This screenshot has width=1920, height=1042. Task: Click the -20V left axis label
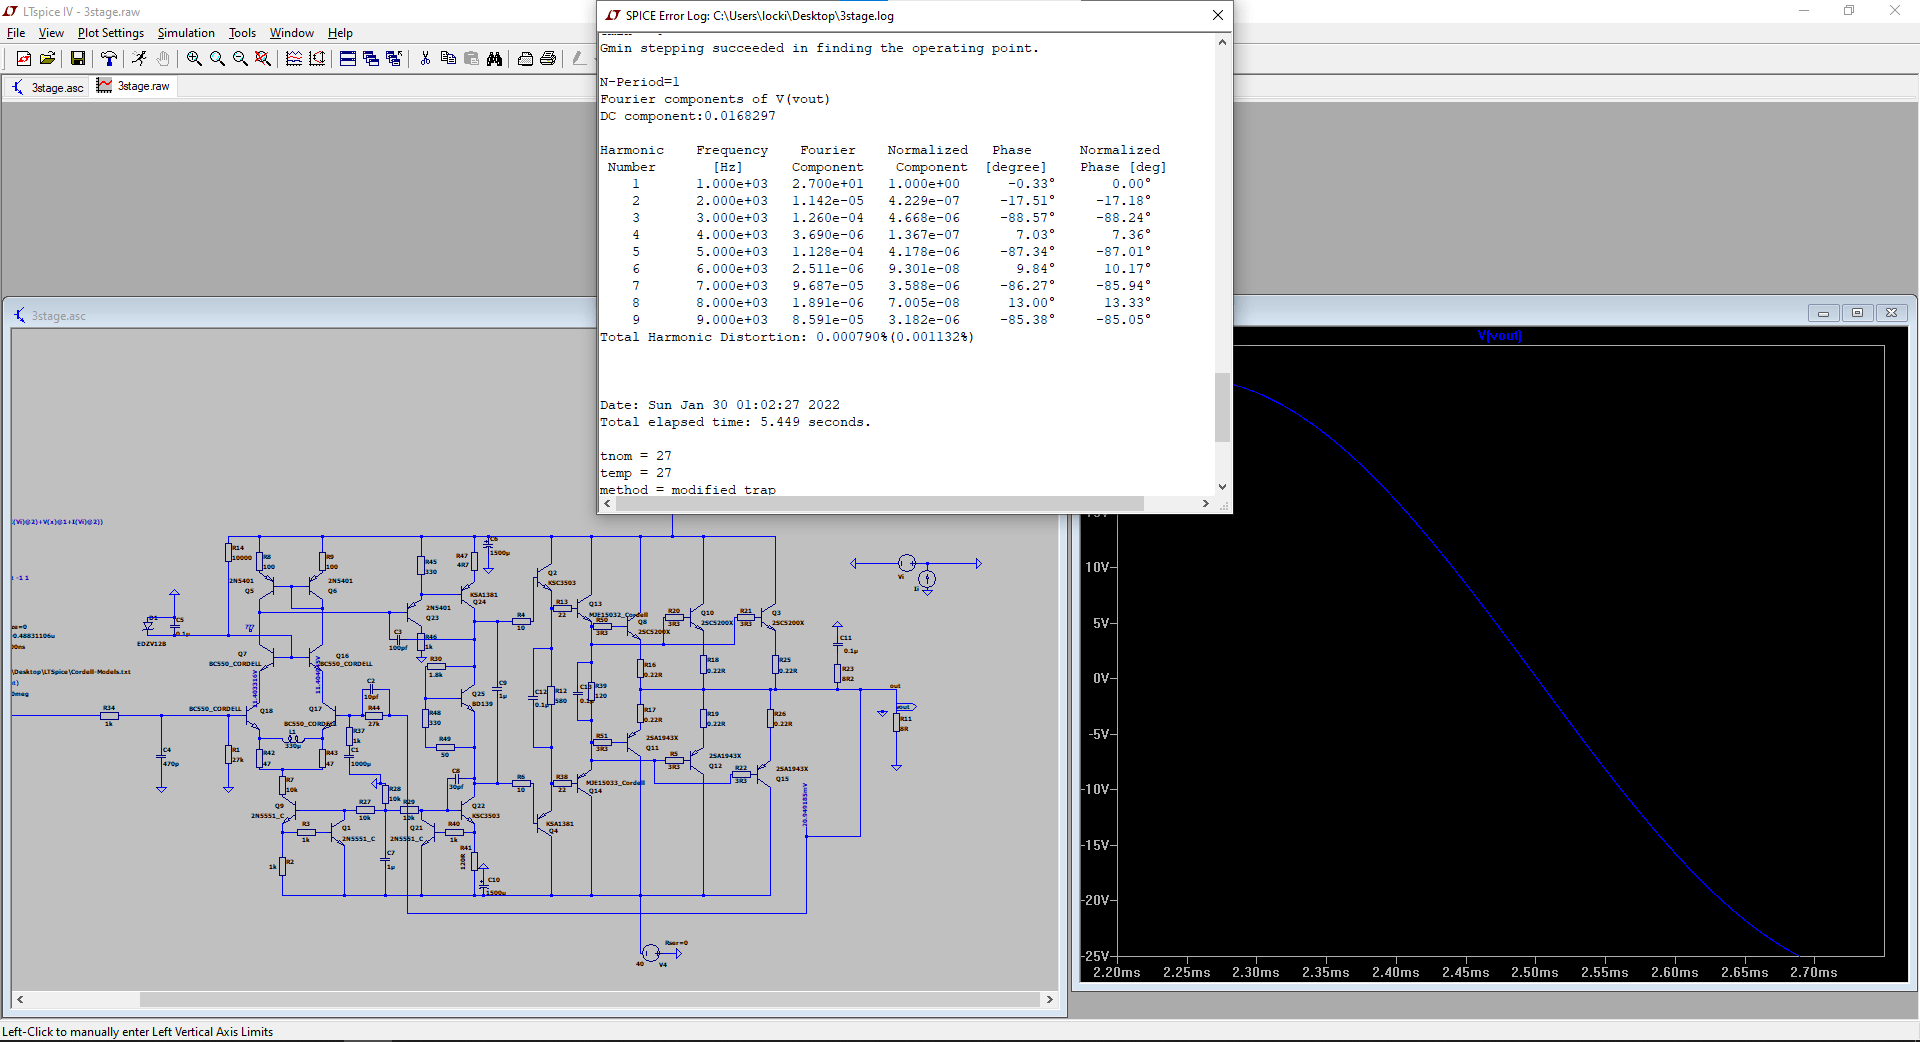pyautogui.click(x=1097, y=900)
